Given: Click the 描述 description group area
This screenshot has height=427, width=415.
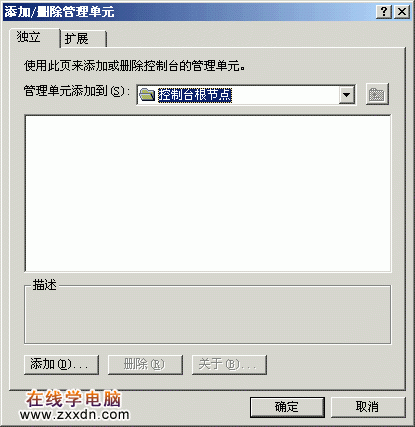Looking at the screenshot, I should click(208, 314).
